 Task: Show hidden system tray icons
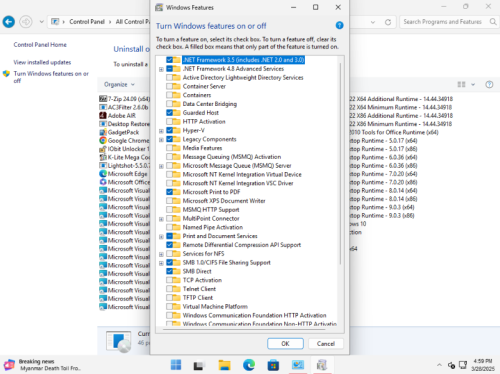pos(439,365)
